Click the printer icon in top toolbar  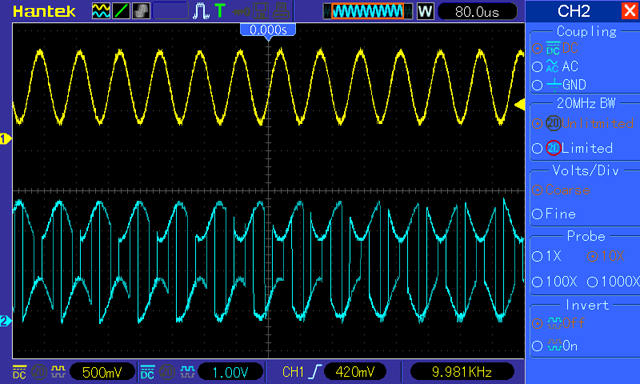pyautogui.click(x=281, y=11)
